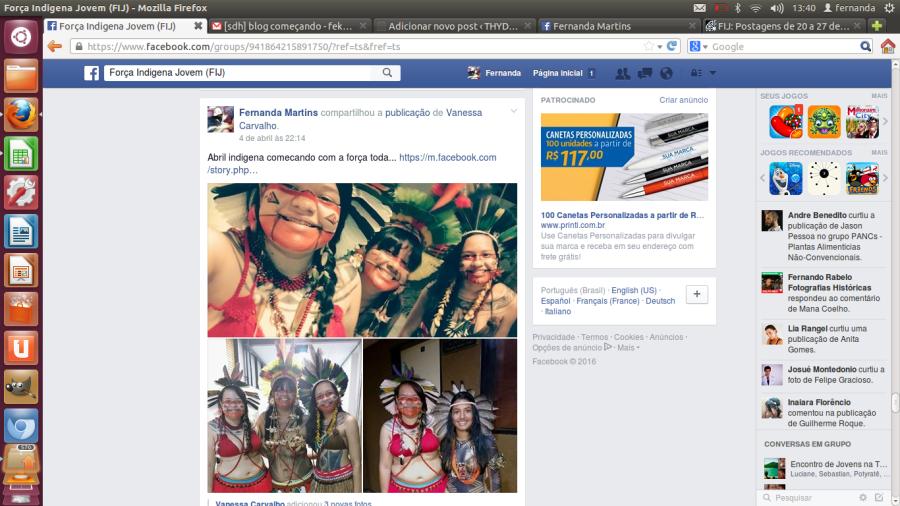Viewport: 900px width, 506px height.
Task: Click chat Pesquisar search field
Action: 809,497
